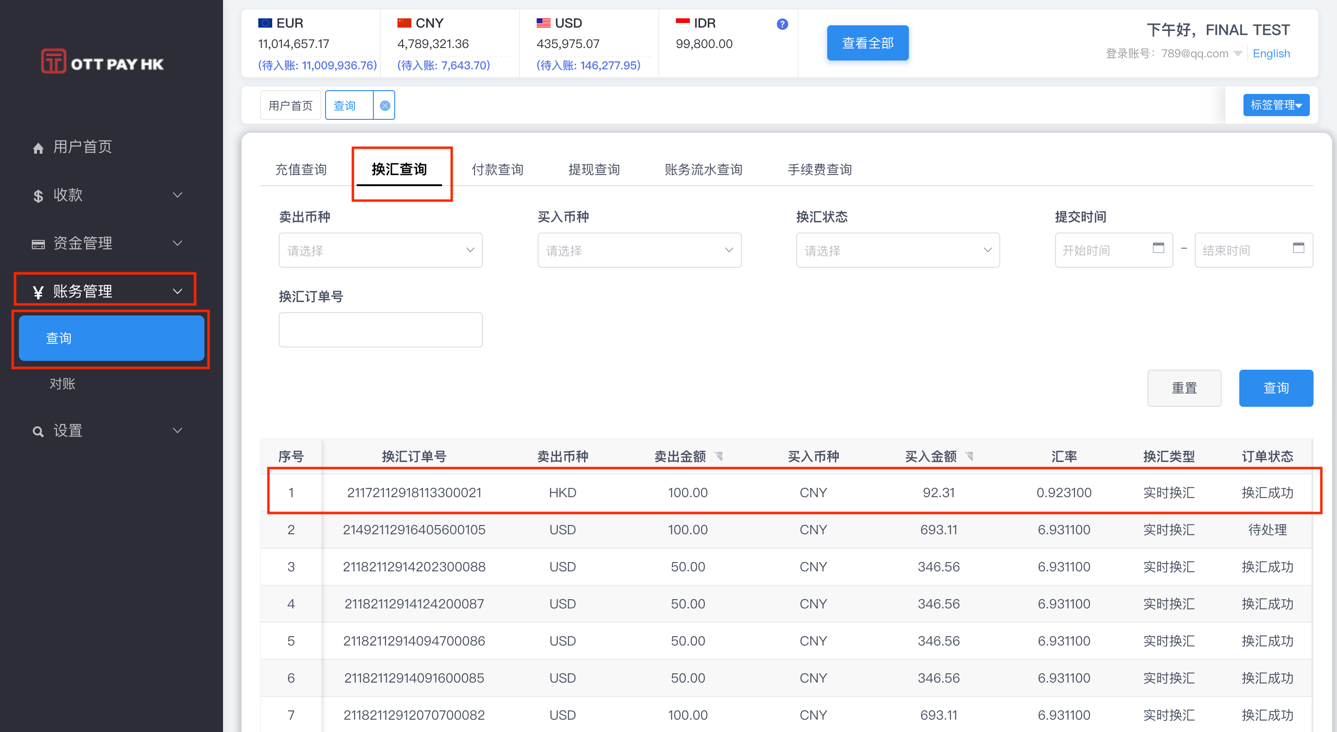Click the 重置 button
Viewport: 1337px width, 732px height.
click(x=1184, y=388)
